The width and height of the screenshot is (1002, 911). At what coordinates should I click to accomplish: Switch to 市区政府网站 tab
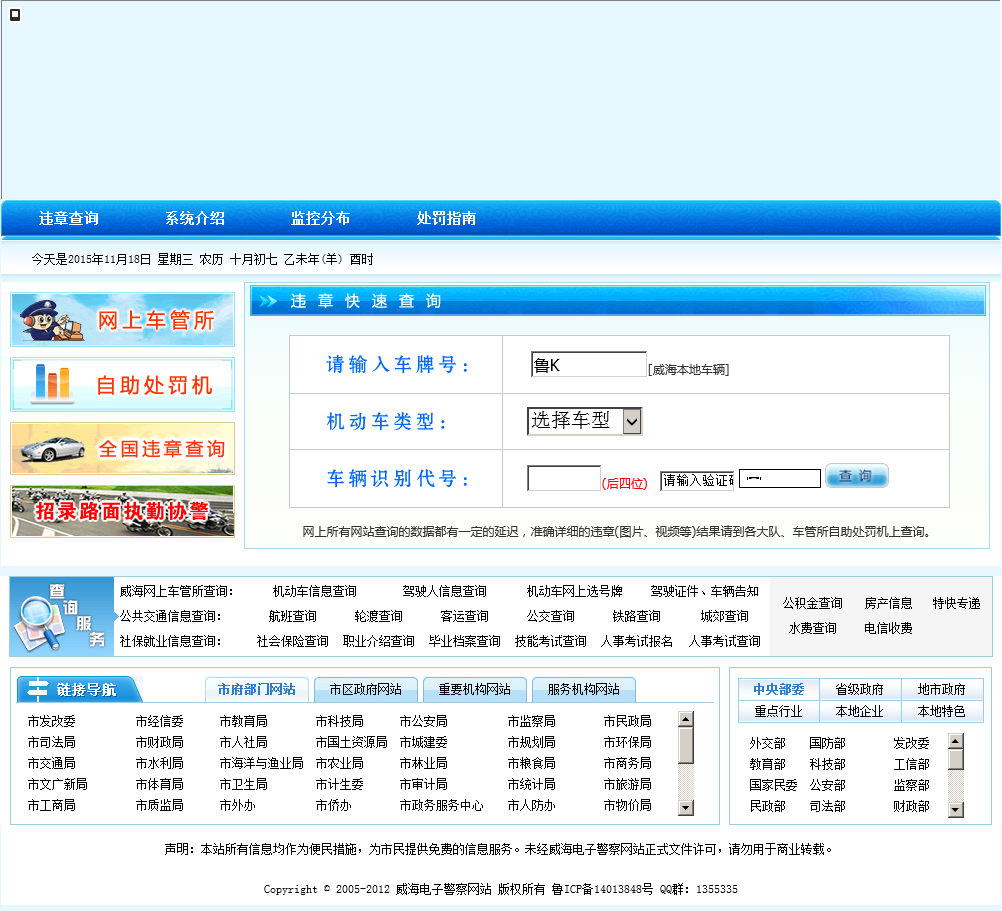click(x=366, y=690)
